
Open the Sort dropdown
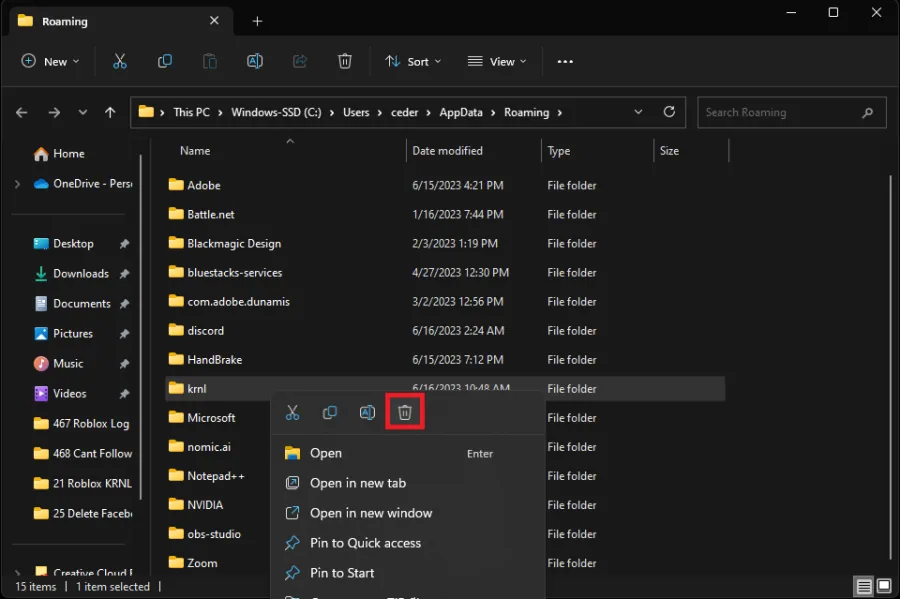click(413, 61)
